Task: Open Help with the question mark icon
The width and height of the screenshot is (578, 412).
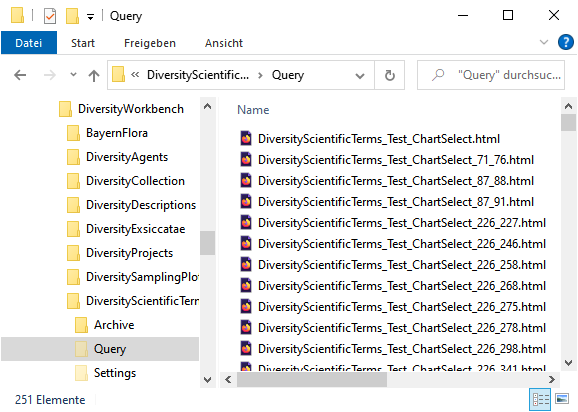Action: pos(565,42)
